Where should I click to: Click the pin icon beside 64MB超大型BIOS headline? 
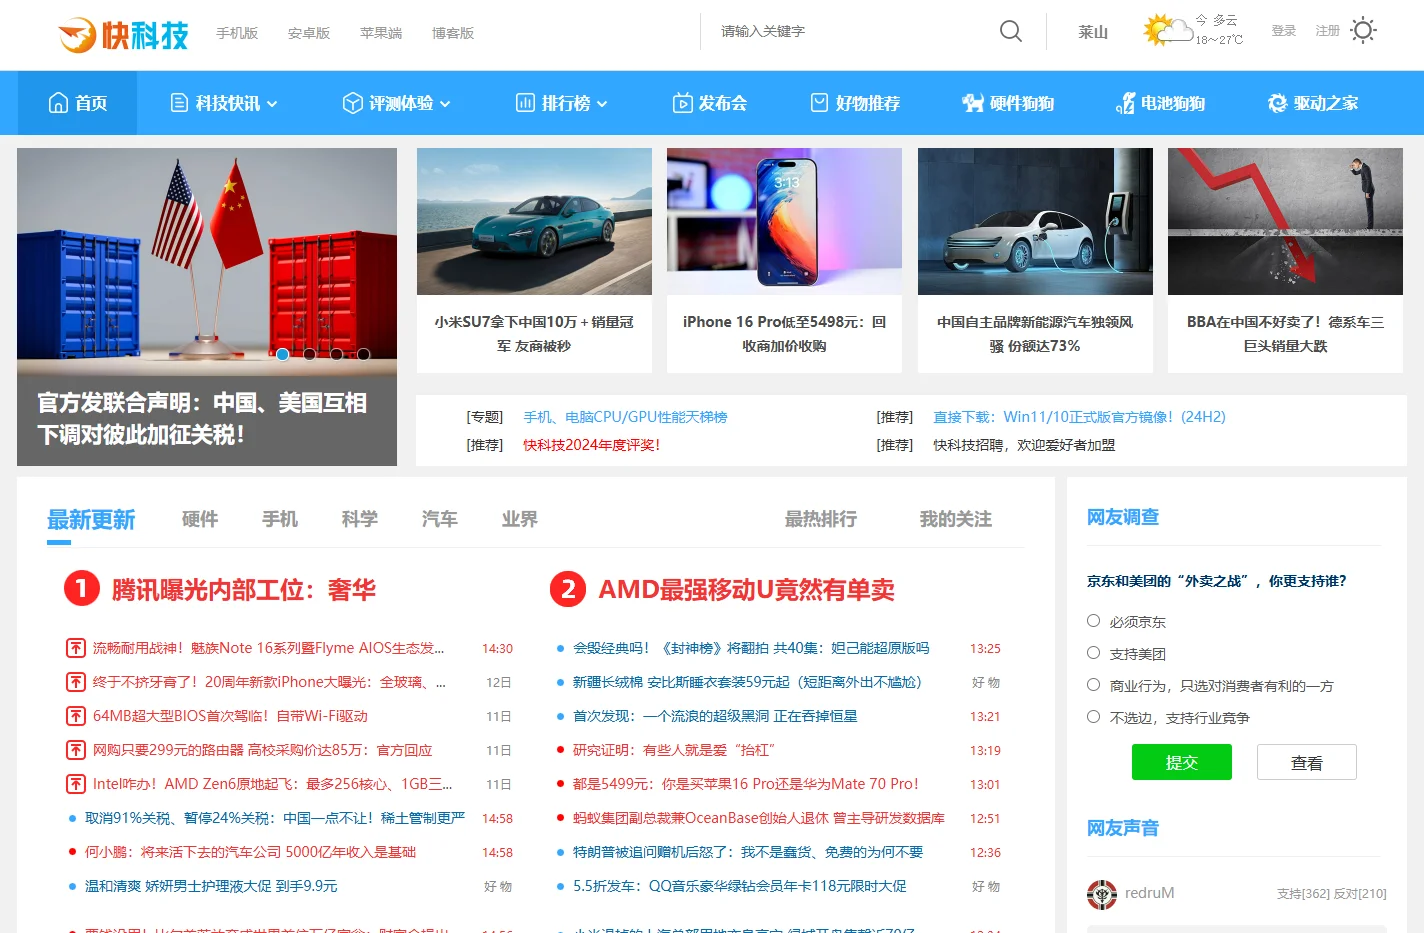point(75,716)
